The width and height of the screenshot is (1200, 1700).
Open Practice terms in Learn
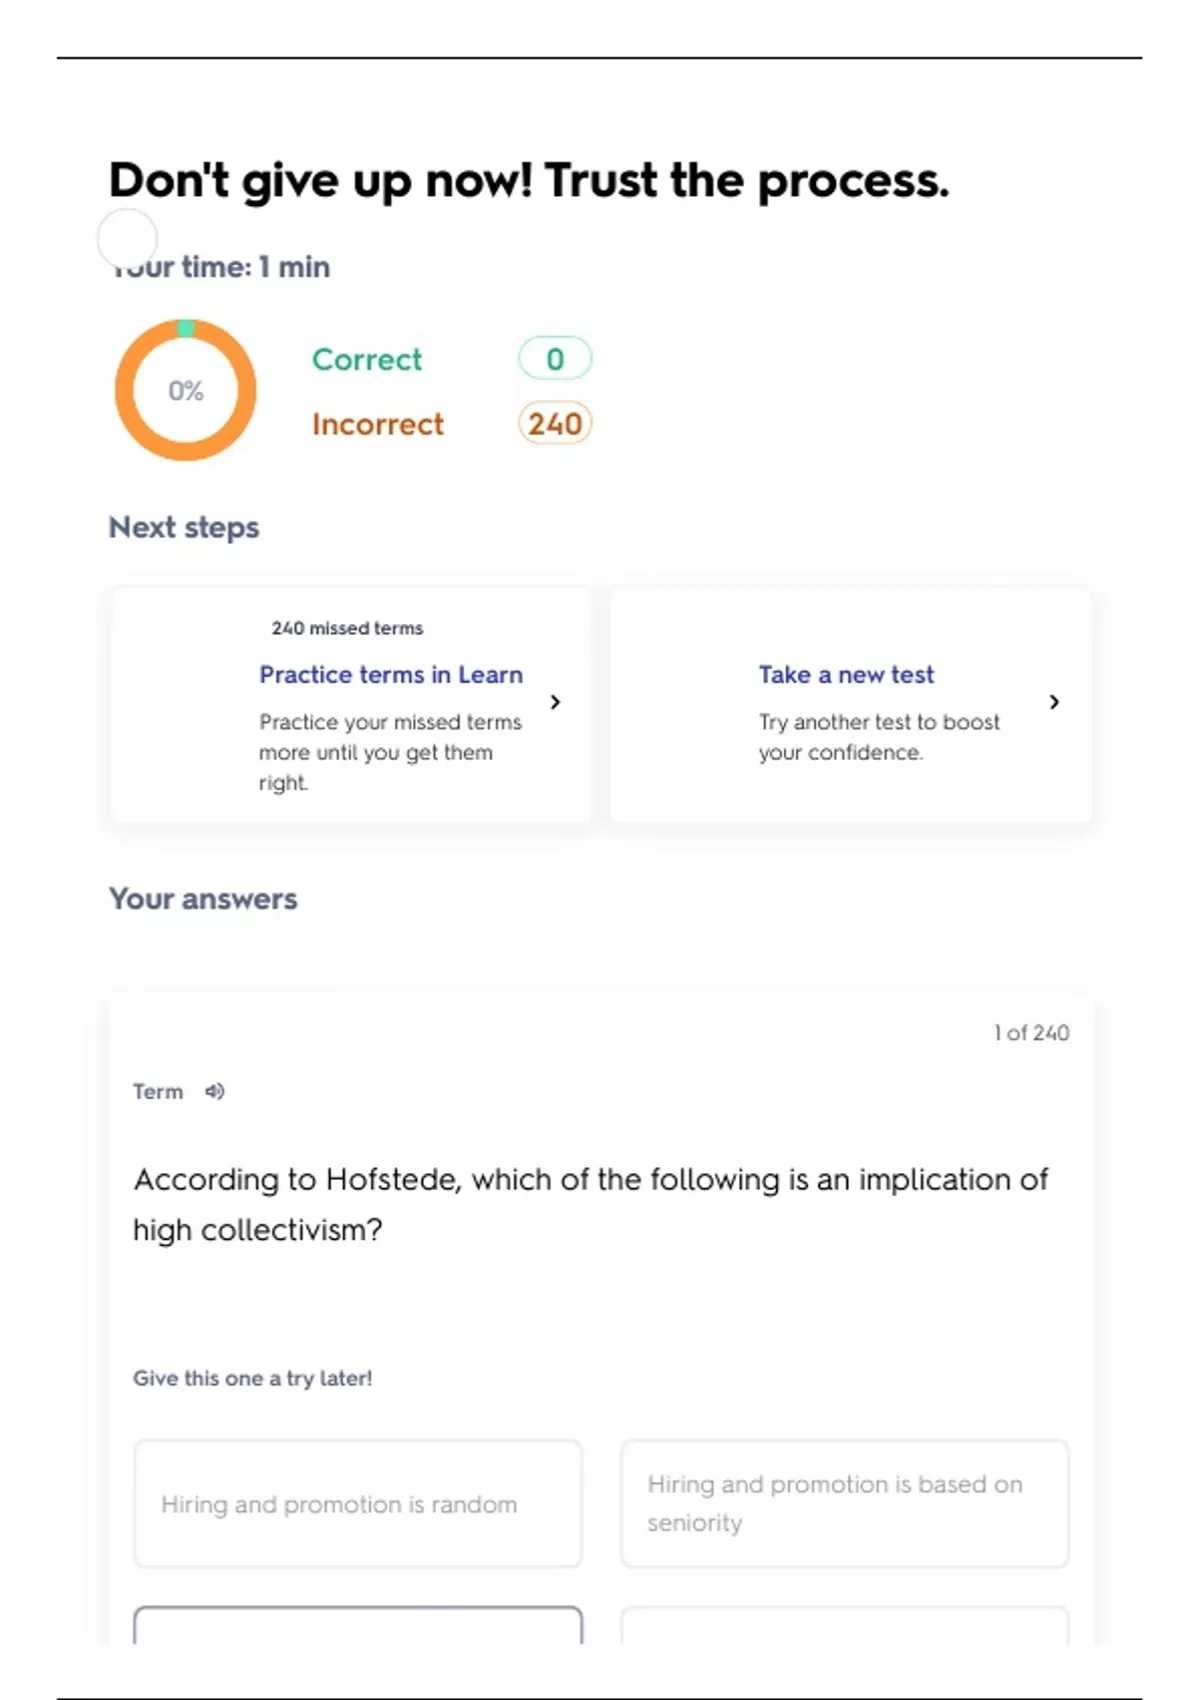coord(390,675)
